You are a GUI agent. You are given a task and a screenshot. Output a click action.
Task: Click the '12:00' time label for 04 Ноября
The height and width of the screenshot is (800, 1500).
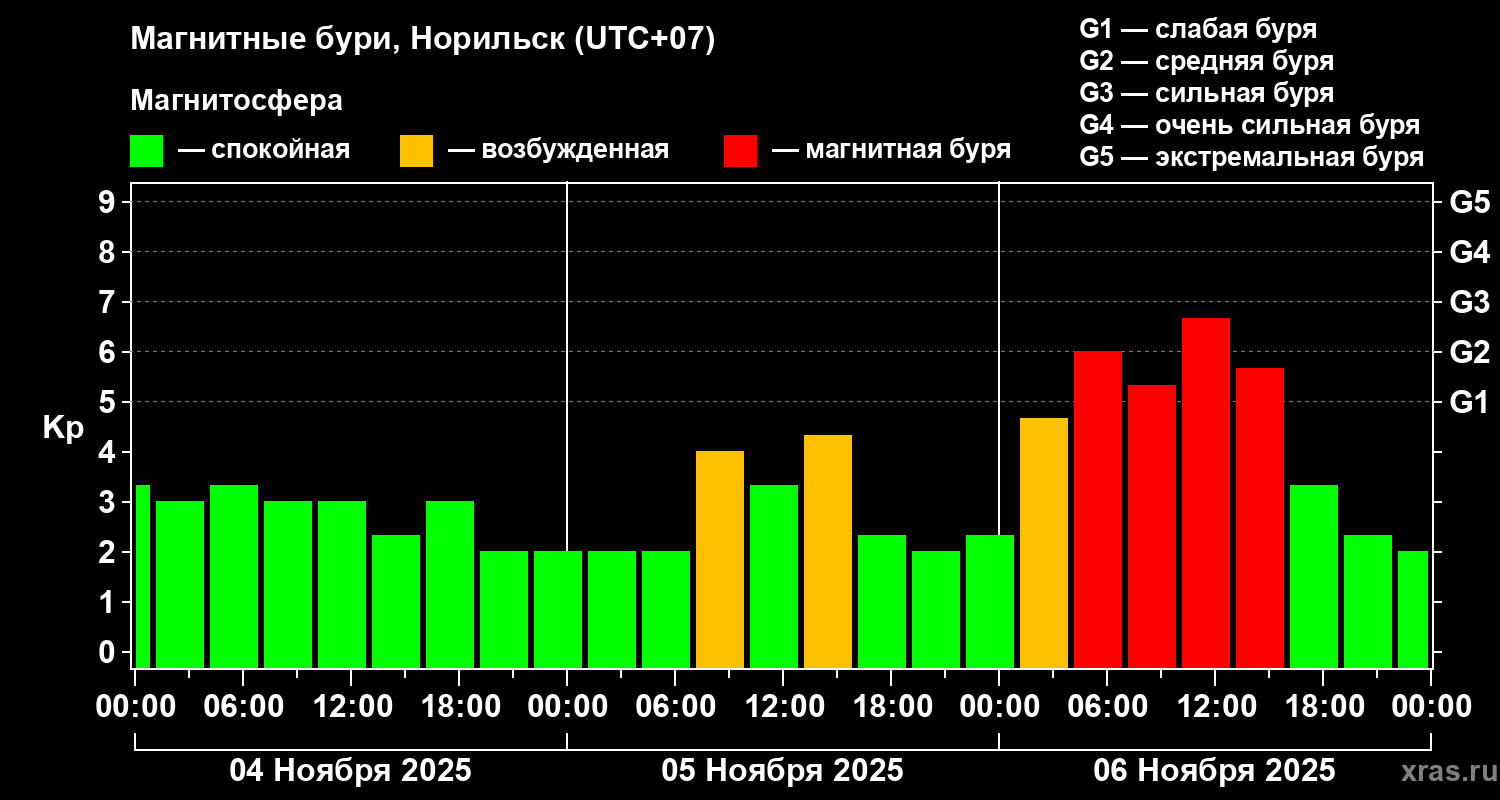351,706
